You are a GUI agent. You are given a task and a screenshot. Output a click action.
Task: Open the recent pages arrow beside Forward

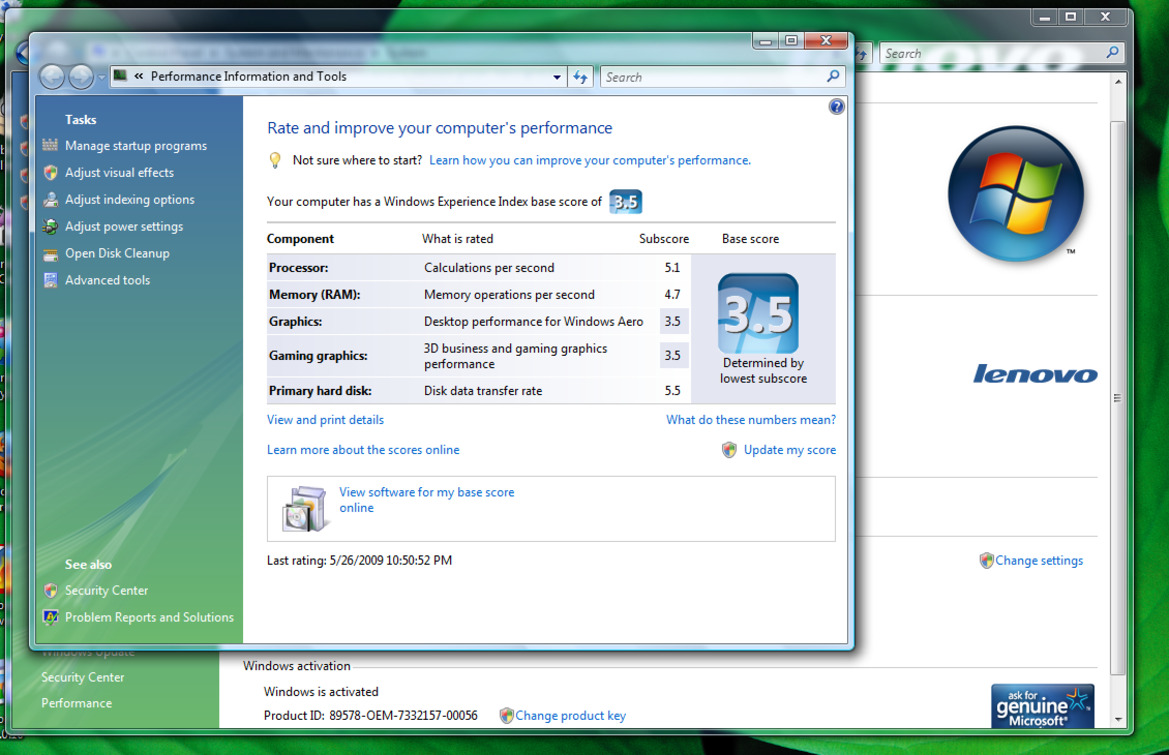tap(101, 78)
